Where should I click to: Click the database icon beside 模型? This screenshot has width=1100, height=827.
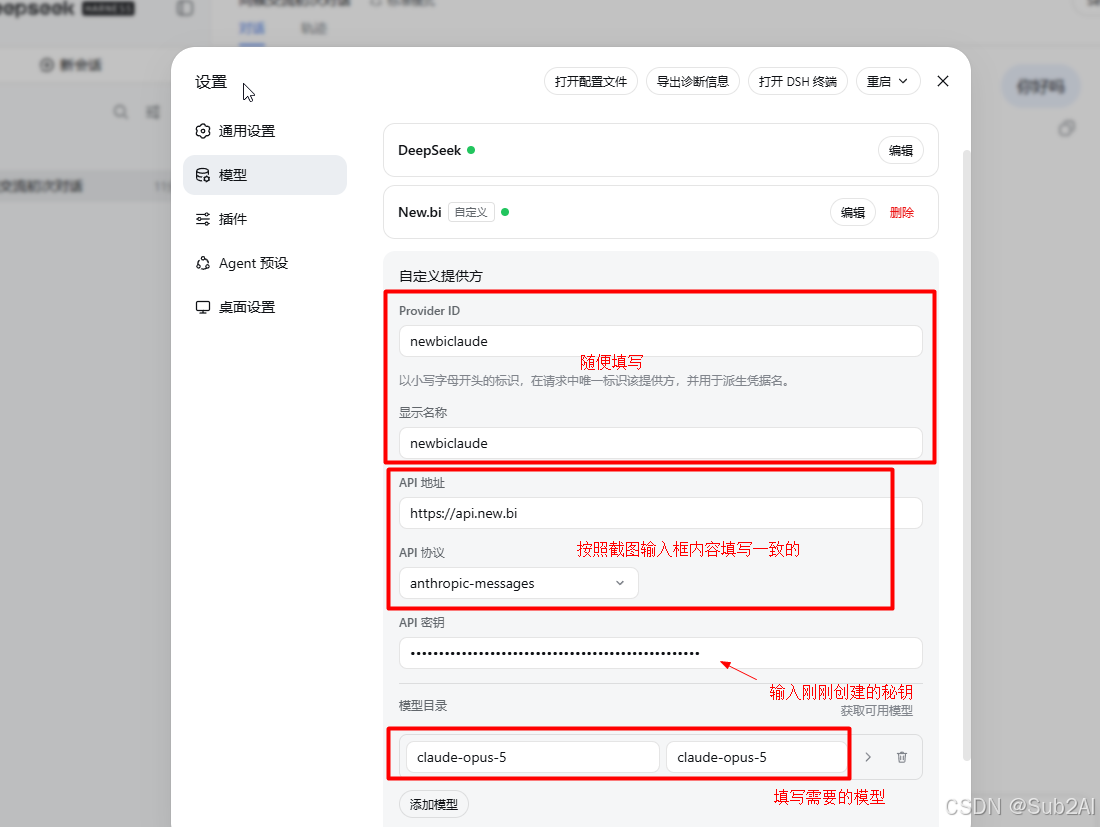coord(203,175)
